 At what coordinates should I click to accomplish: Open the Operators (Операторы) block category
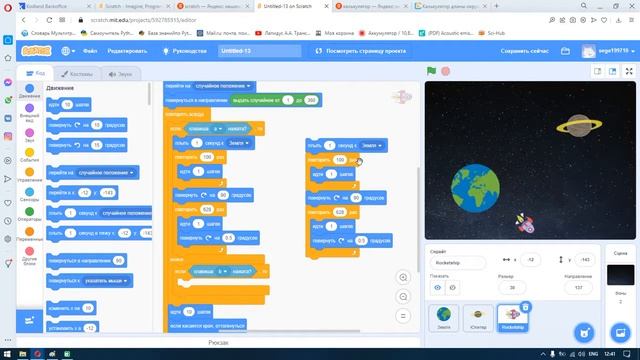29,214
